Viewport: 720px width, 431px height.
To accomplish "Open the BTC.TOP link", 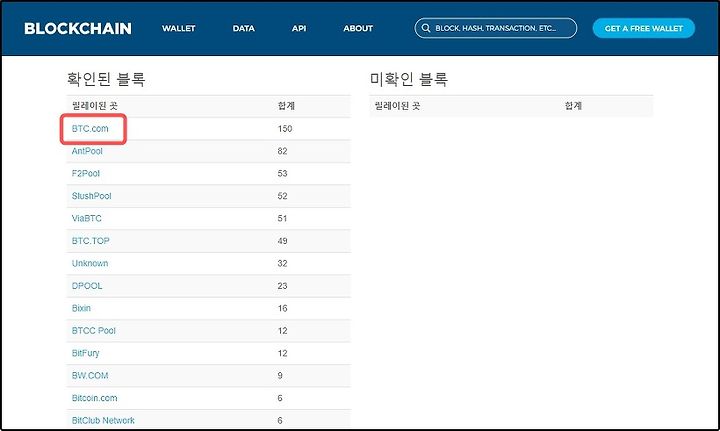I will point(90,241).
